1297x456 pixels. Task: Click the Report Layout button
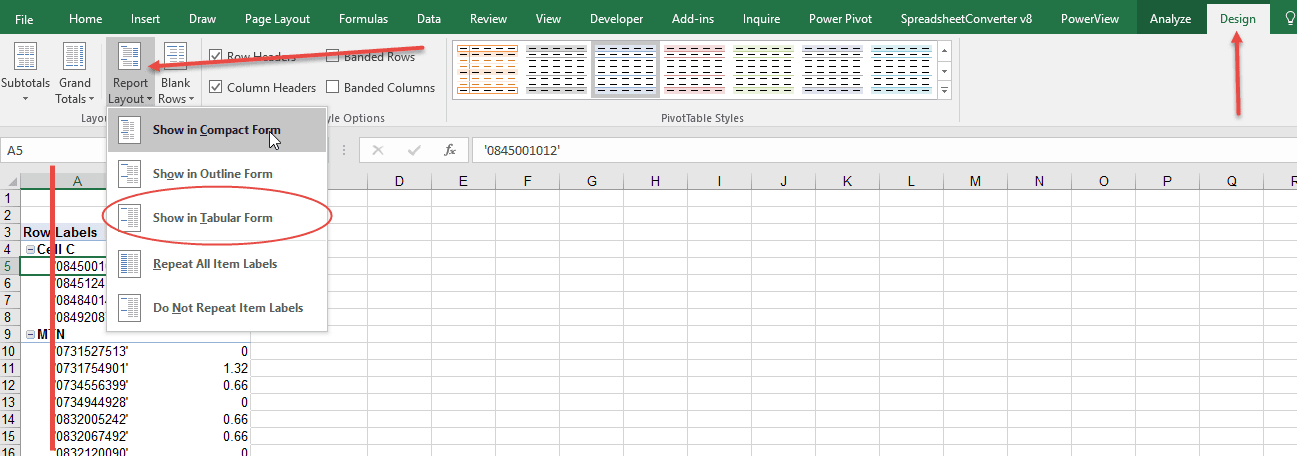(131, 73)
